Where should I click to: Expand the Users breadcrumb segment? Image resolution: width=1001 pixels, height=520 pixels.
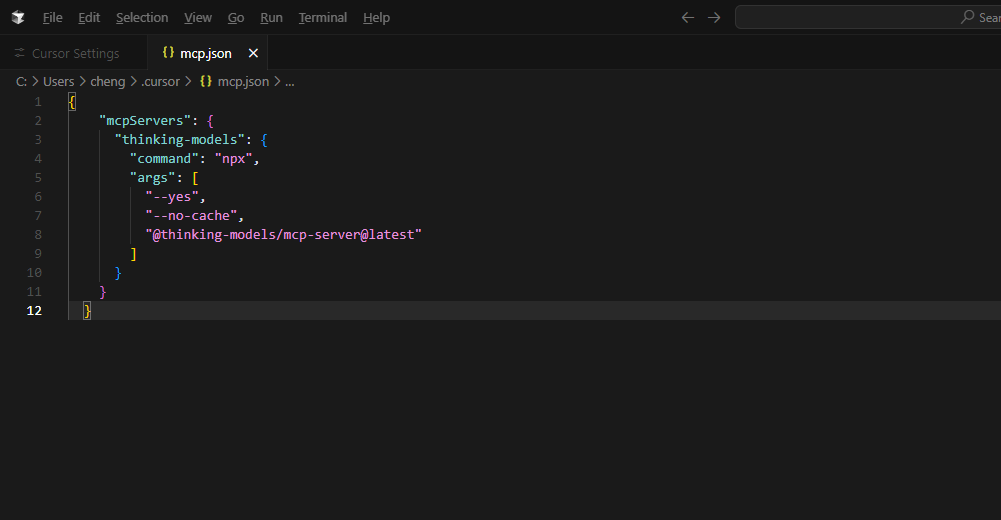coord(59,82)
